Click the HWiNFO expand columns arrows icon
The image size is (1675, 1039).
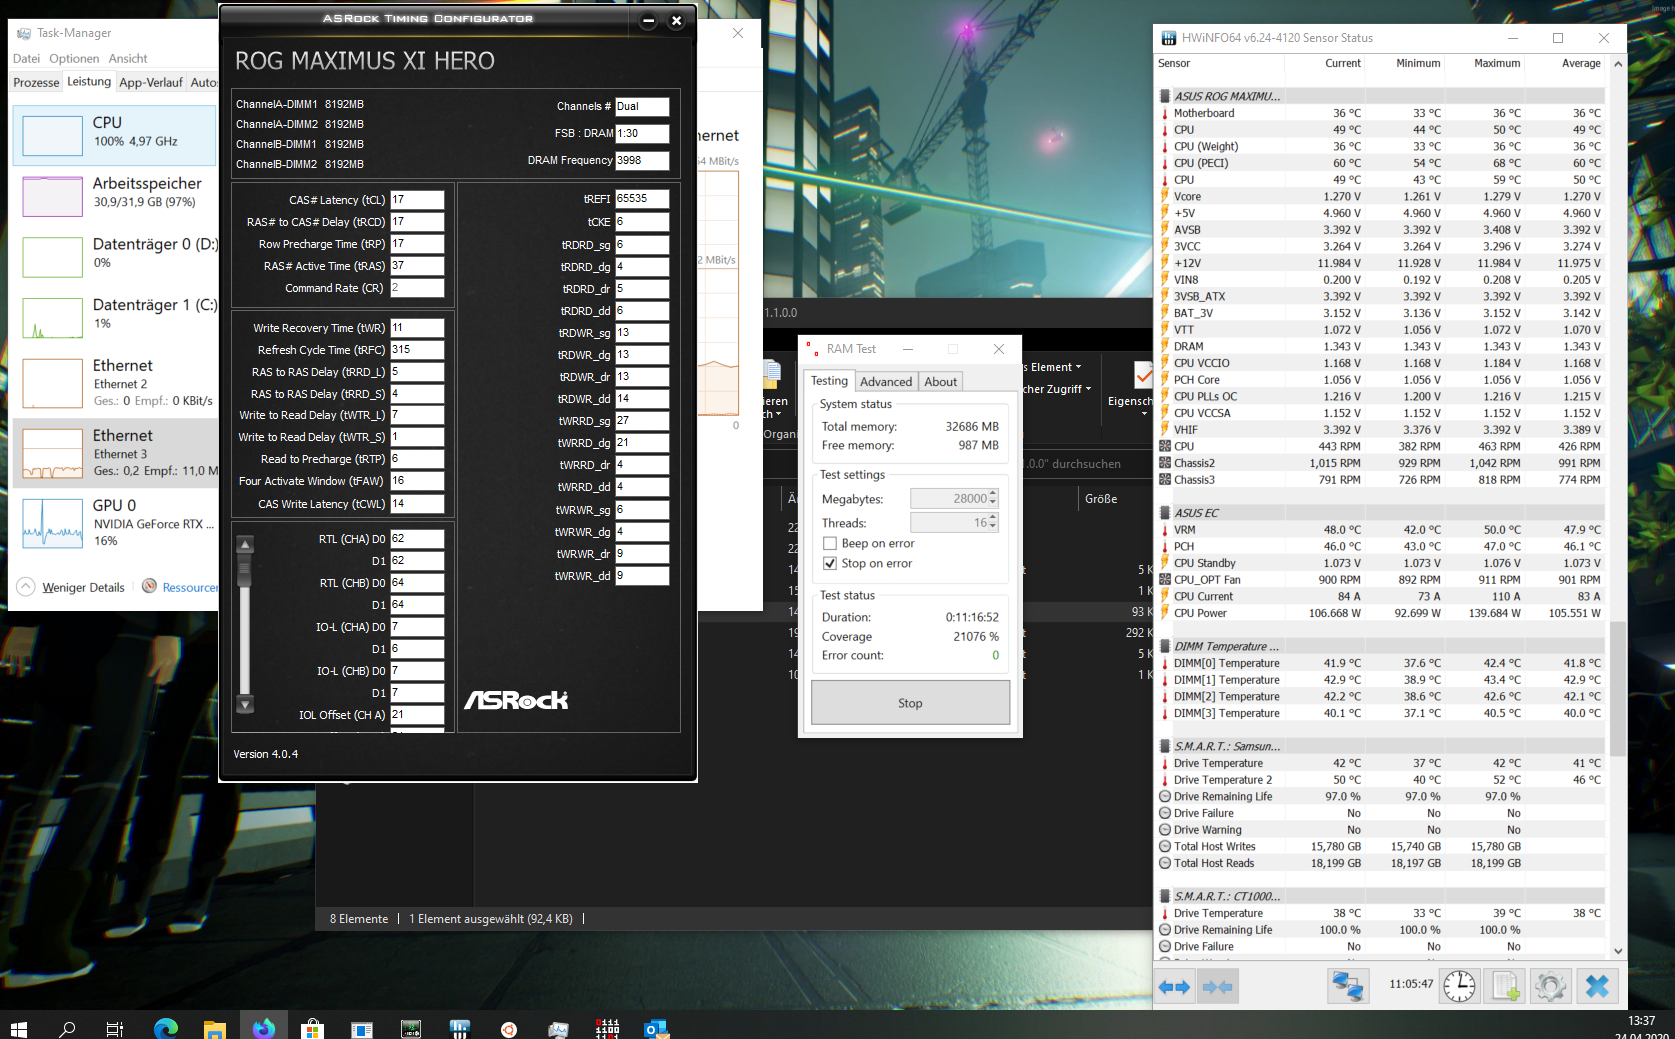(x=1174, y=987)
